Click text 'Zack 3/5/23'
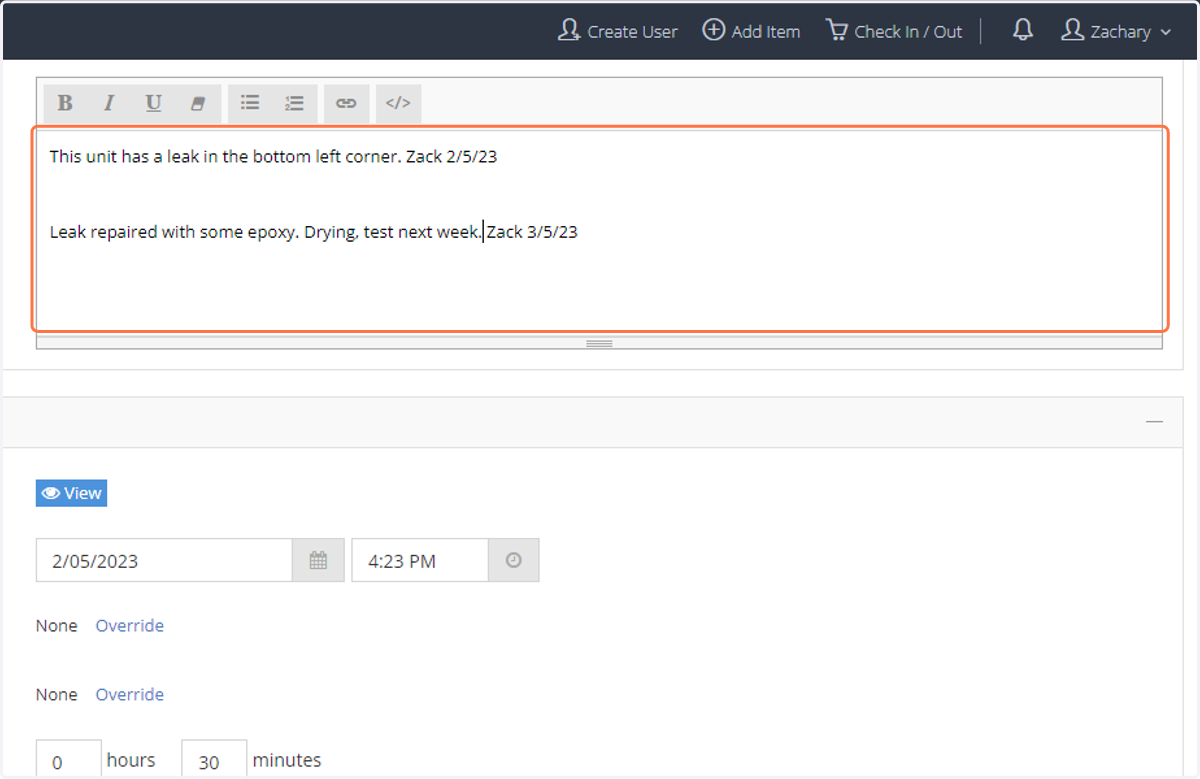The width and height of the screenshot is (1200, 779). (532, 232)
